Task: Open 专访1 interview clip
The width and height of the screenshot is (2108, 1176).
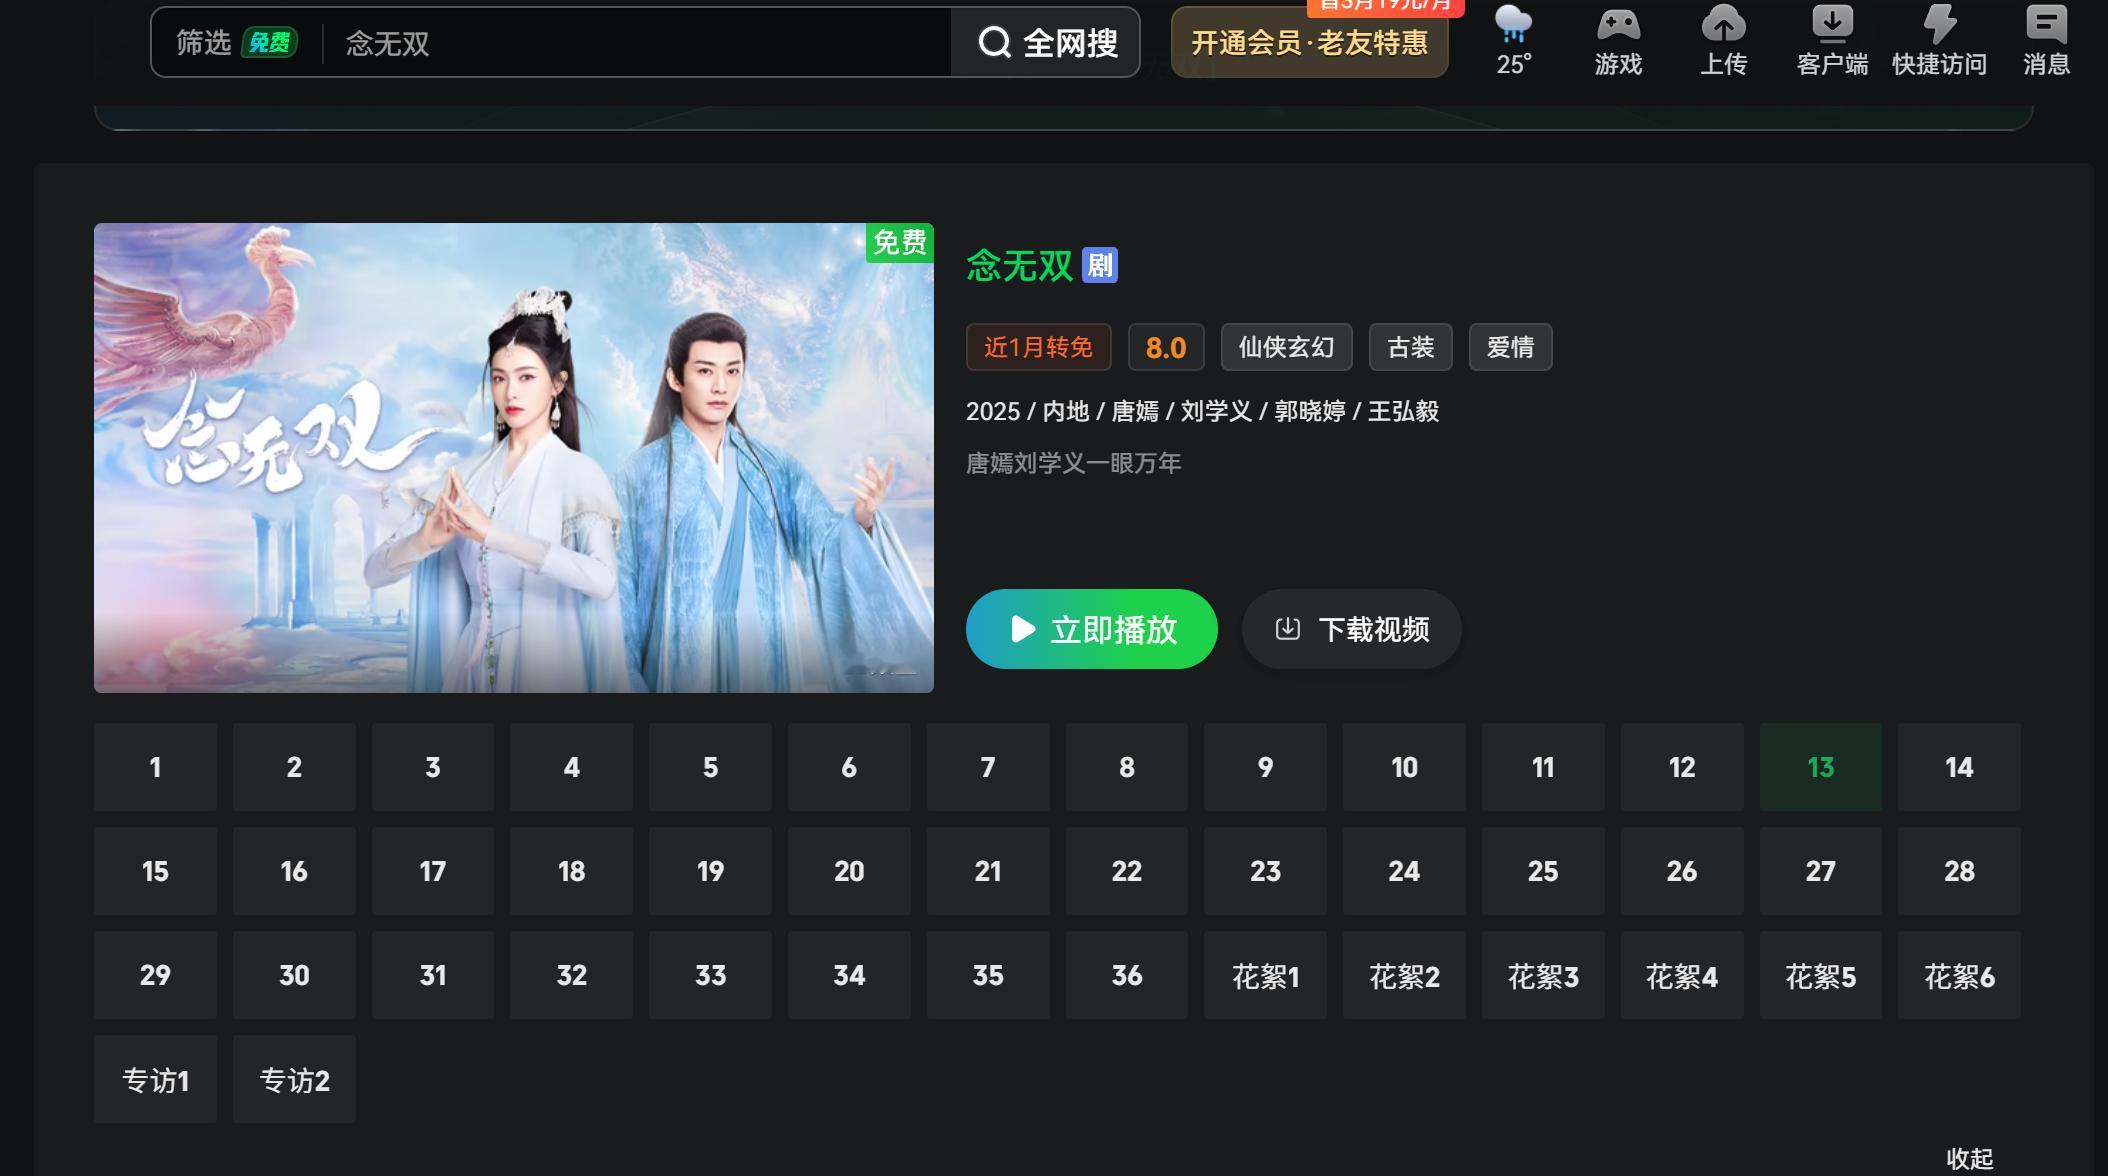Action: tap(155, 1079)
